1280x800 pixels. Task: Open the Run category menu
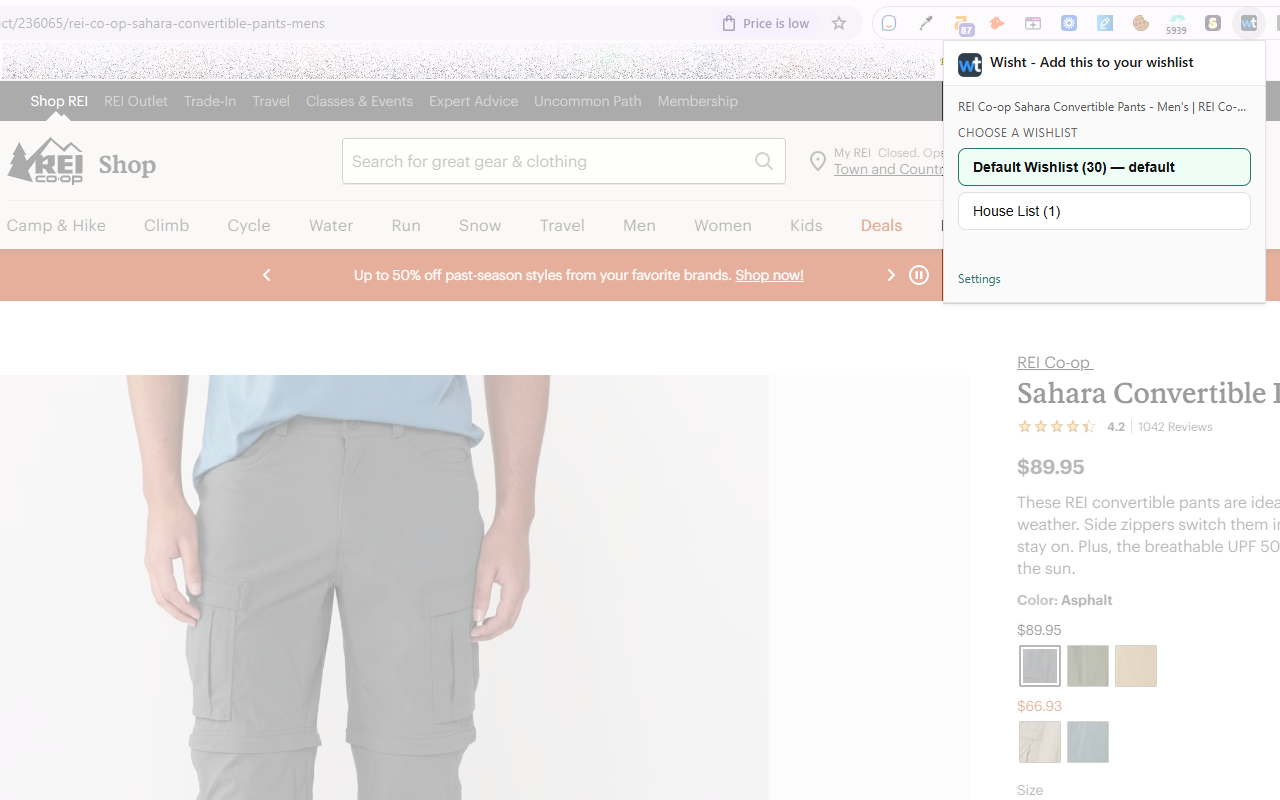tap(406, 225)
